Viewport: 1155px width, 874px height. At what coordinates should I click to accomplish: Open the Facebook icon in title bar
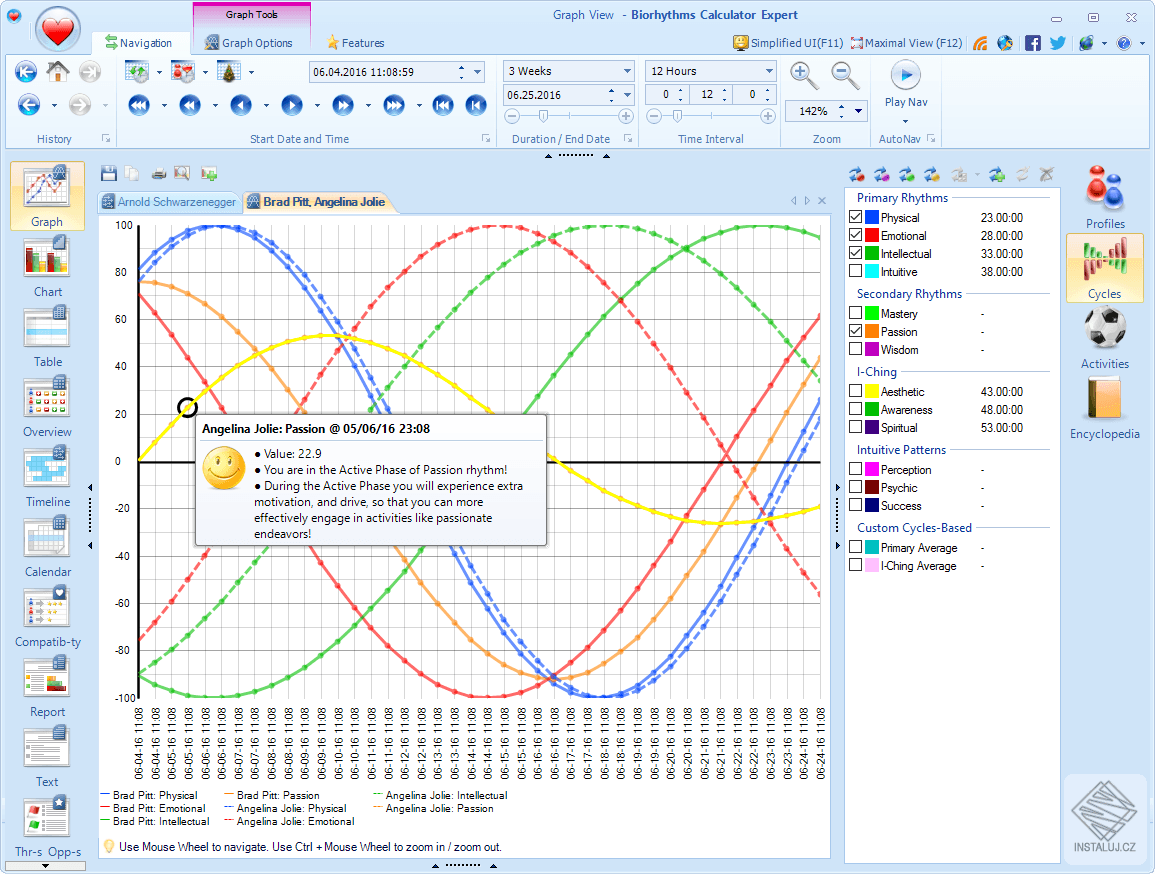click(x=1033, y=43)
